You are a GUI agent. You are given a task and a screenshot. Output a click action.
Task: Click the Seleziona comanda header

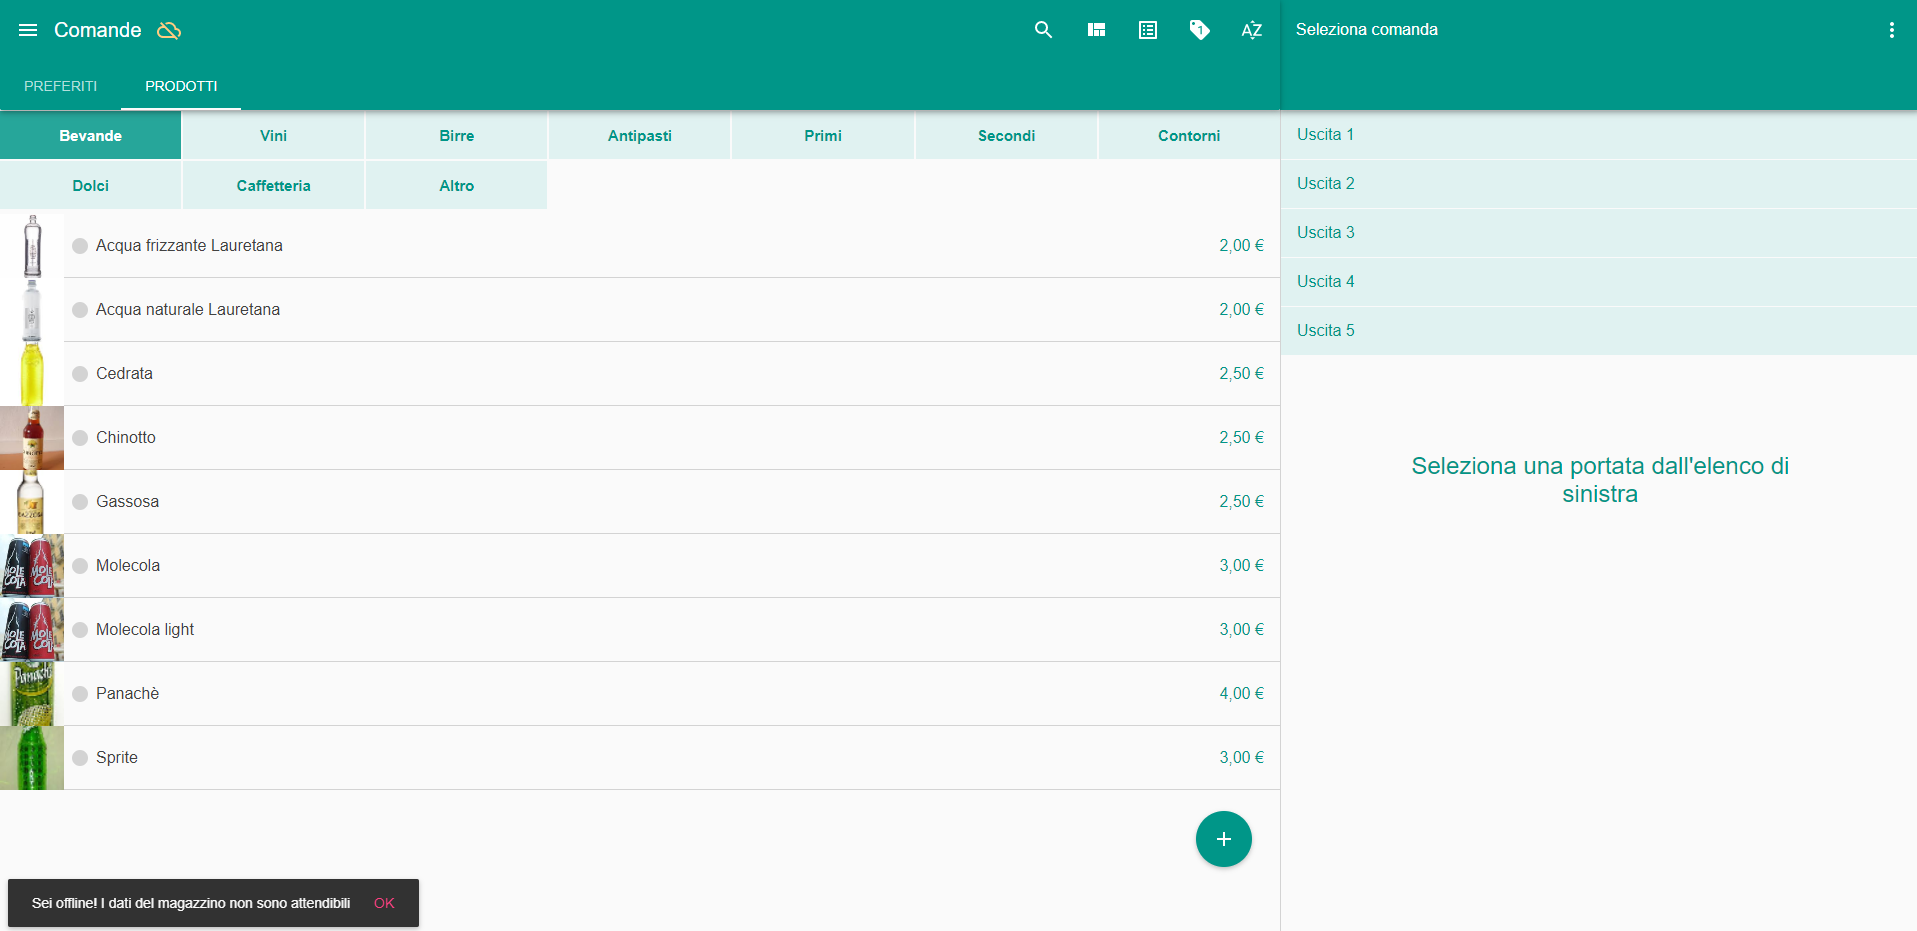point(1367,30)
